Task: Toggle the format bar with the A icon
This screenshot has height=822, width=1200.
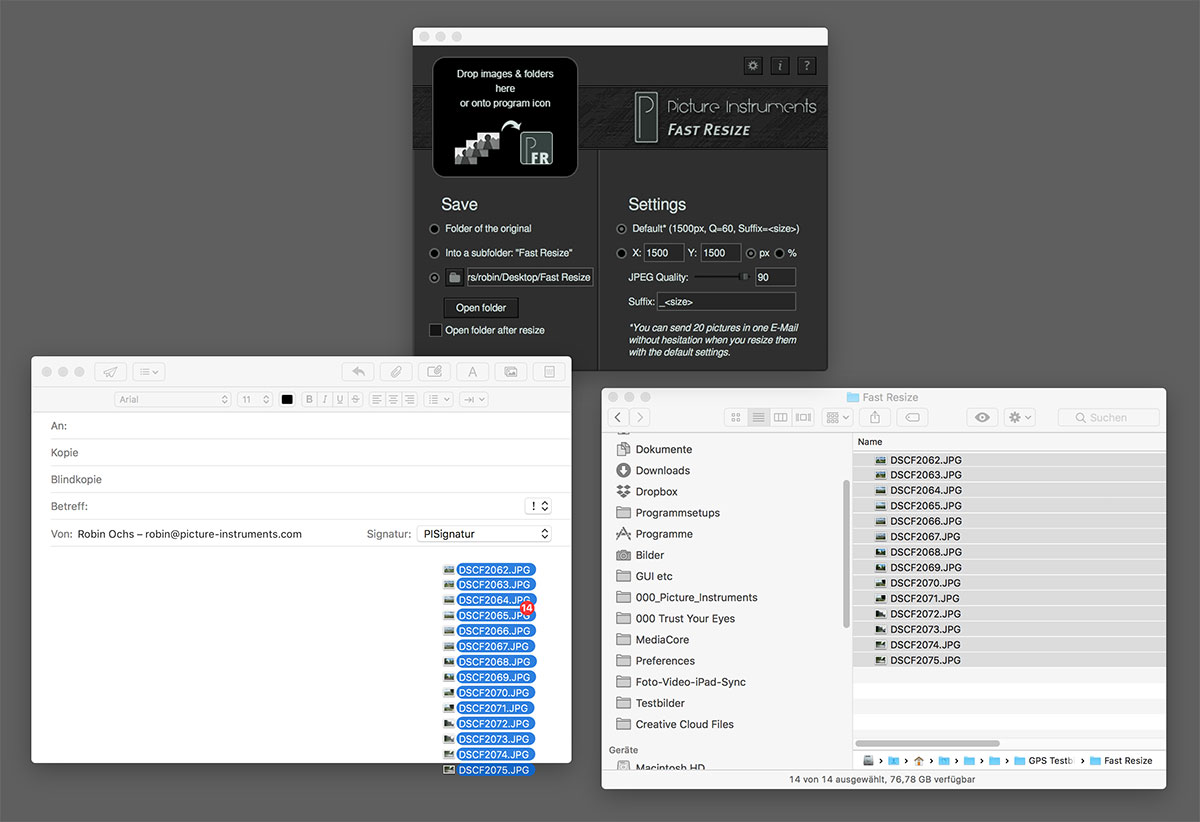Action: tap(472, 372)
